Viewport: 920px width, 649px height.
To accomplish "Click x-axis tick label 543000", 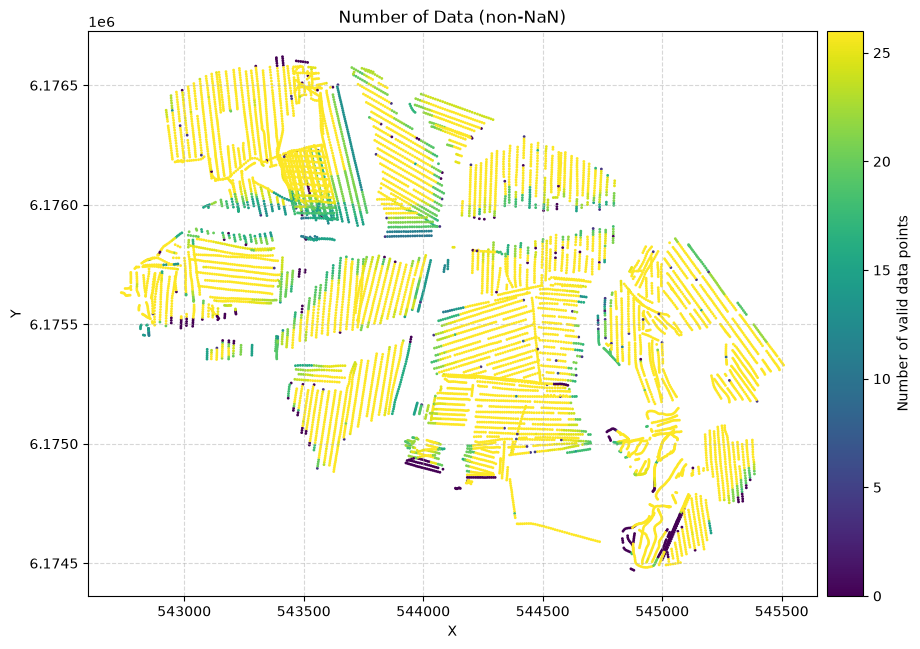I will pyautogui.click(x=184, y=611).
